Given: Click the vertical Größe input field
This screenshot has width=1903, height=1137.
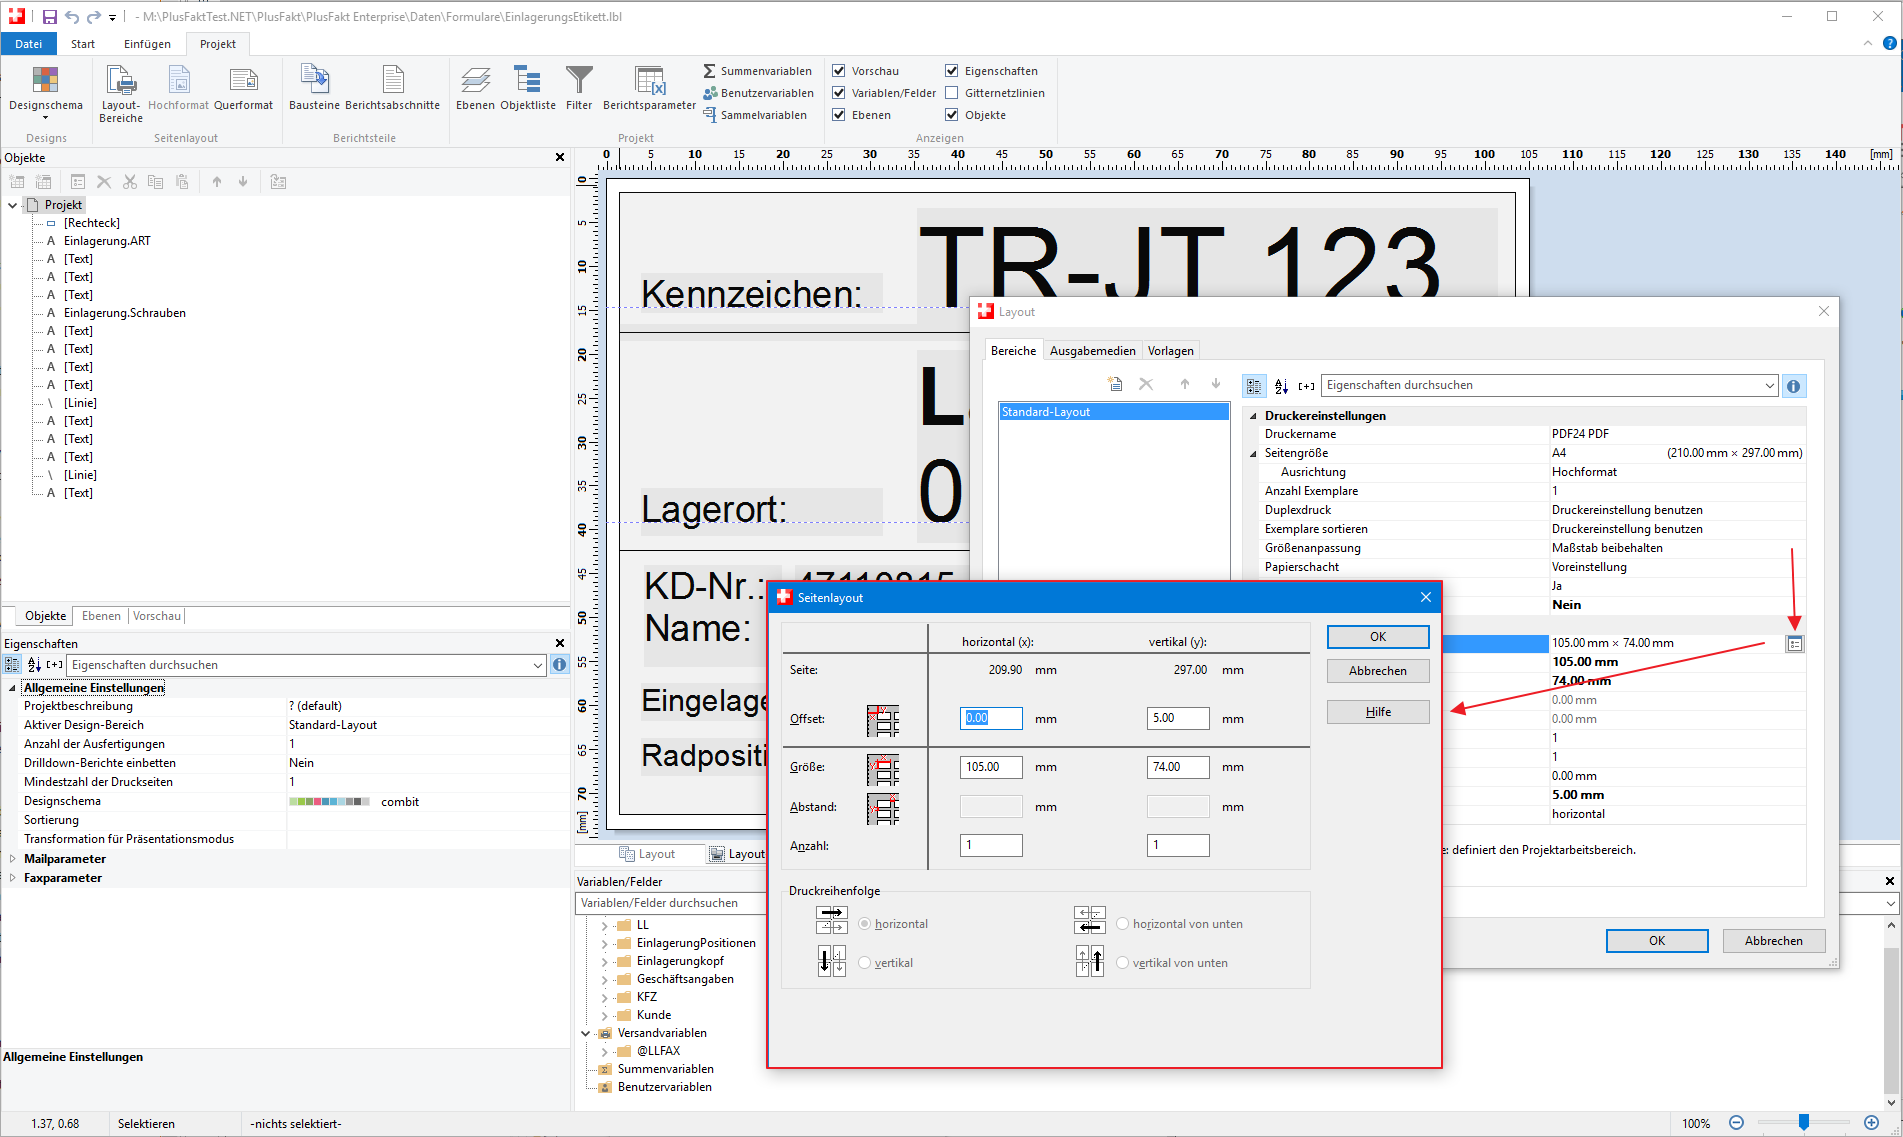Looking at the screenshot, I should pos(1178,767).
